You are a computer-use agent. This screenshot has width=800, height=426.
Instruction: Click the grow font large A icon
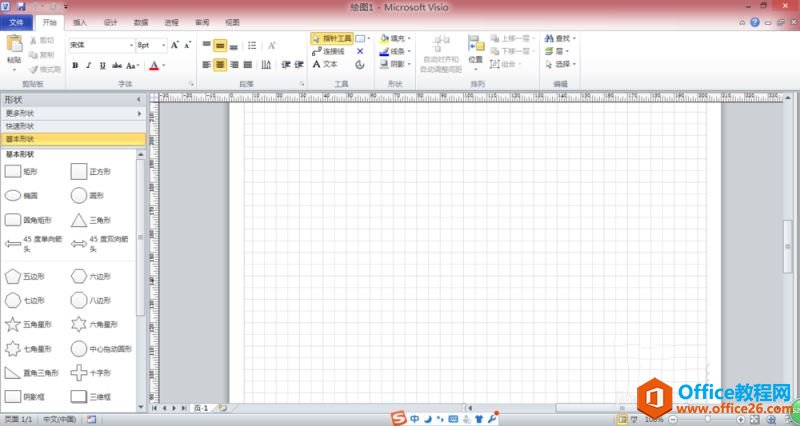pyautogui.click(x=174, y=45)
